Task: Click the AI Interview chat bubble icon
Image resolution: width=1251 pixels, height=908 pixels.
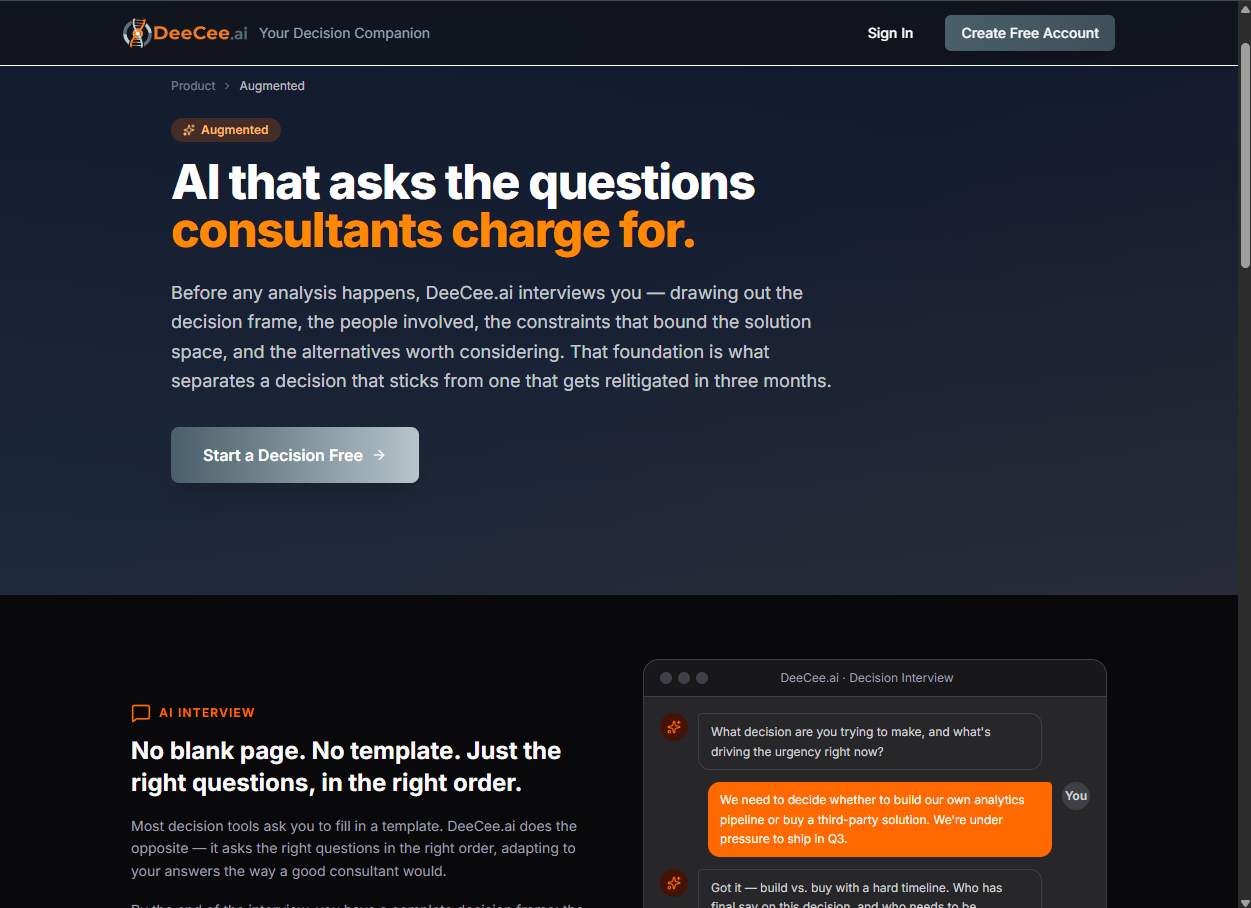Action: pos(141,713)
